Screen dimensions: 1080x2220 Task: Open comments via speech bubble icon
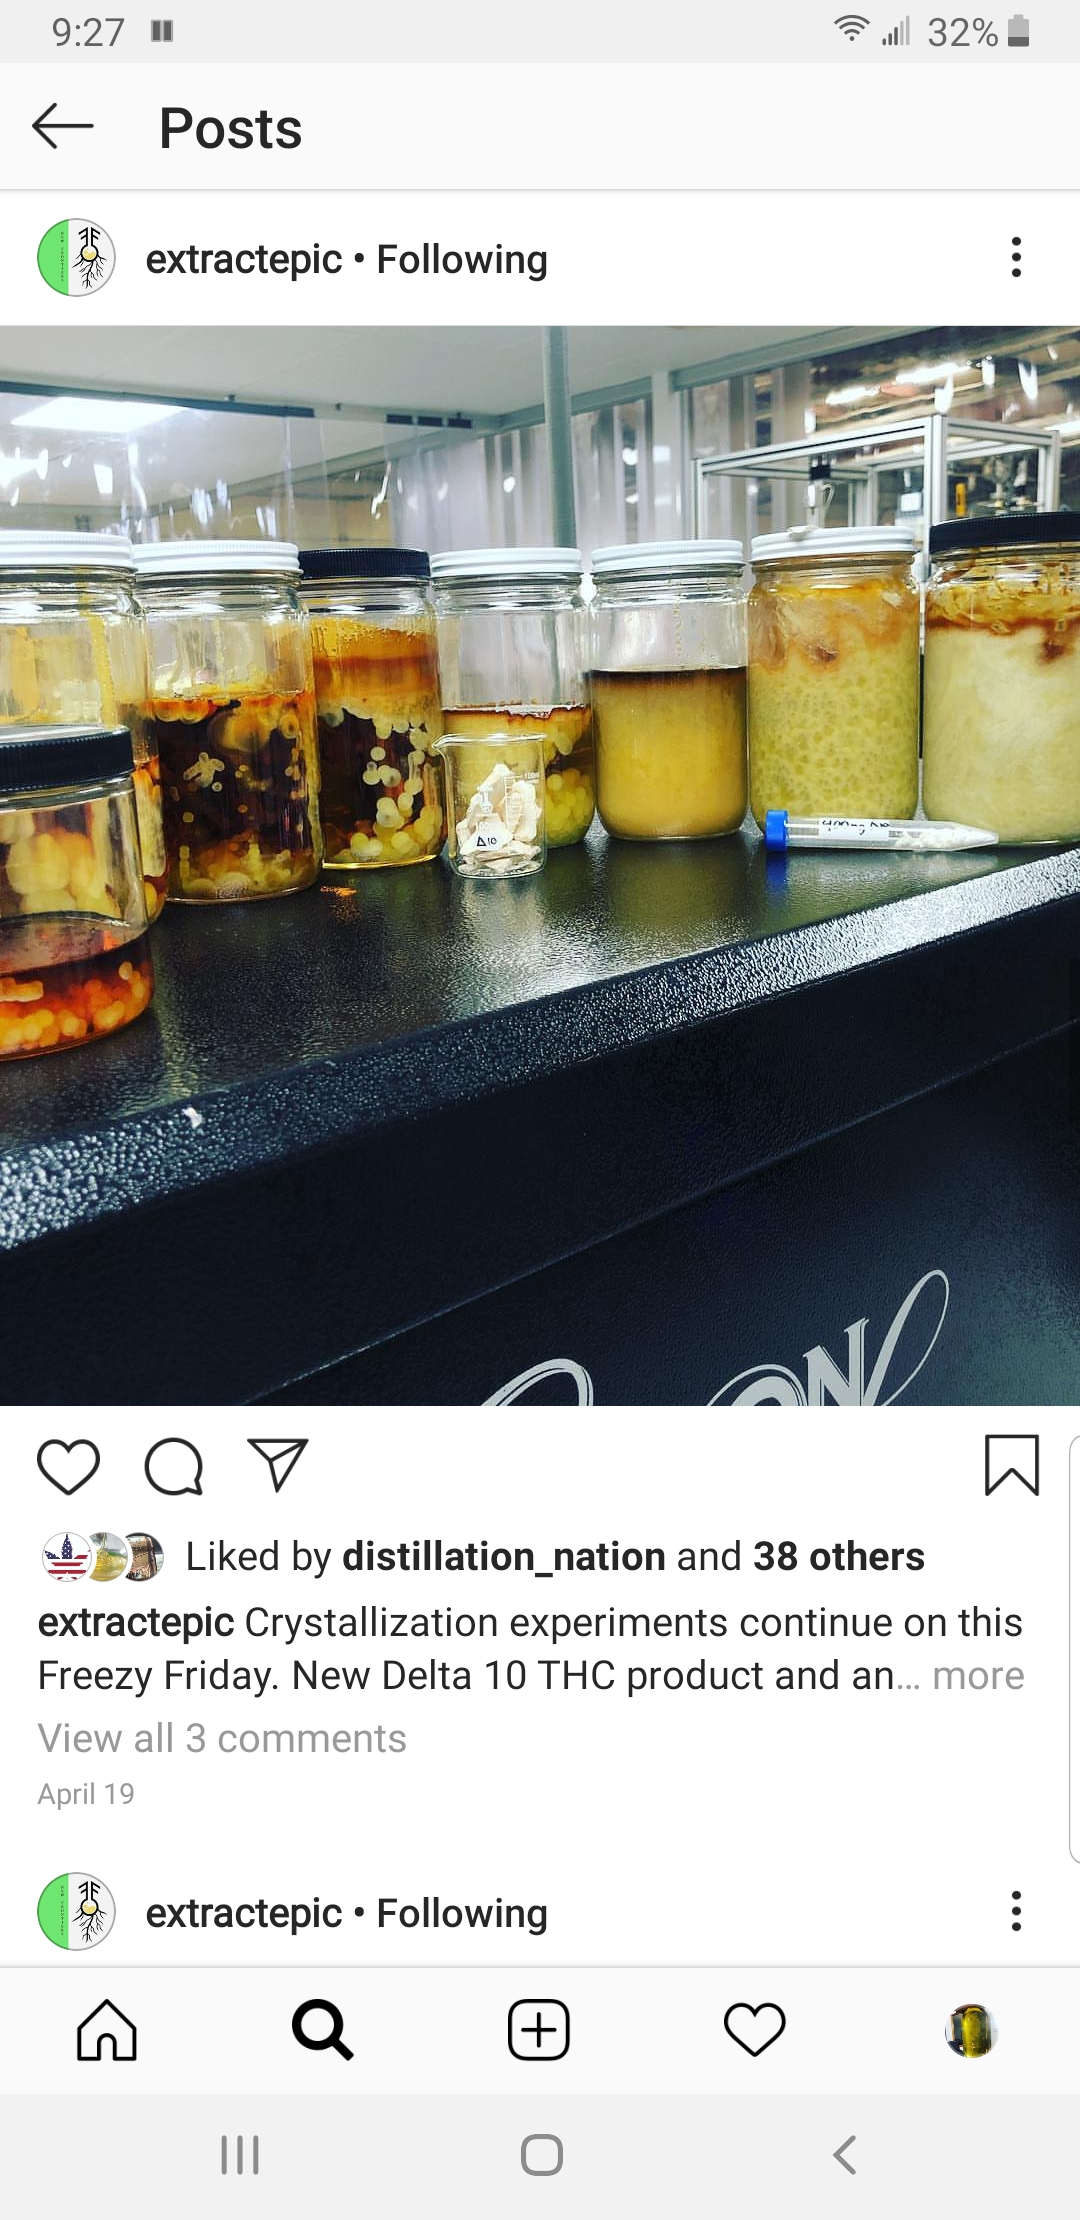174,1467
